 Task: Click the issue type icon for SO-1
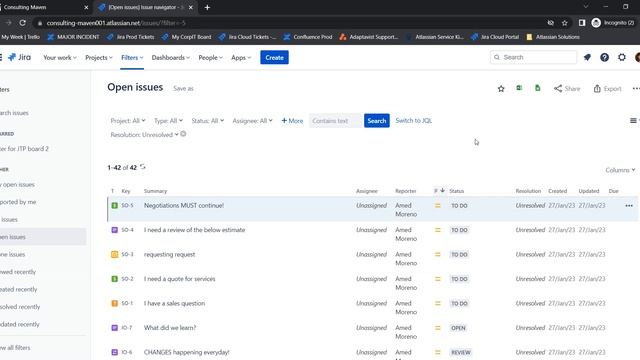[x=115, y=304]
